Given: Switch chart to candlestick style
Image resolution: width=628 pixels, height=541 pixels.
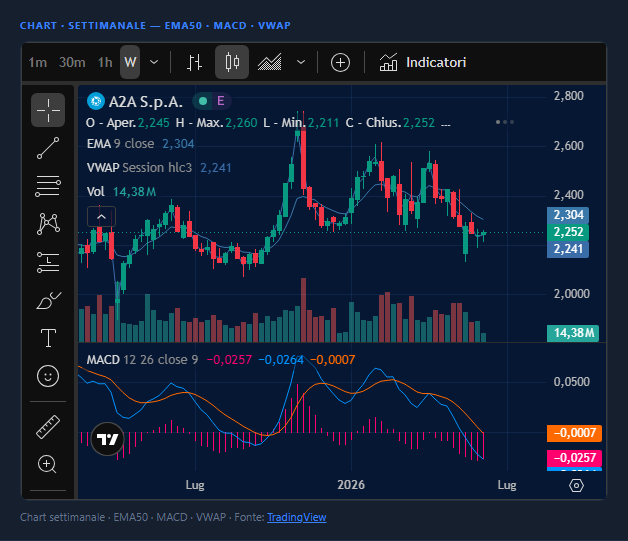Looking at the screenshot, I should point(232,62).
